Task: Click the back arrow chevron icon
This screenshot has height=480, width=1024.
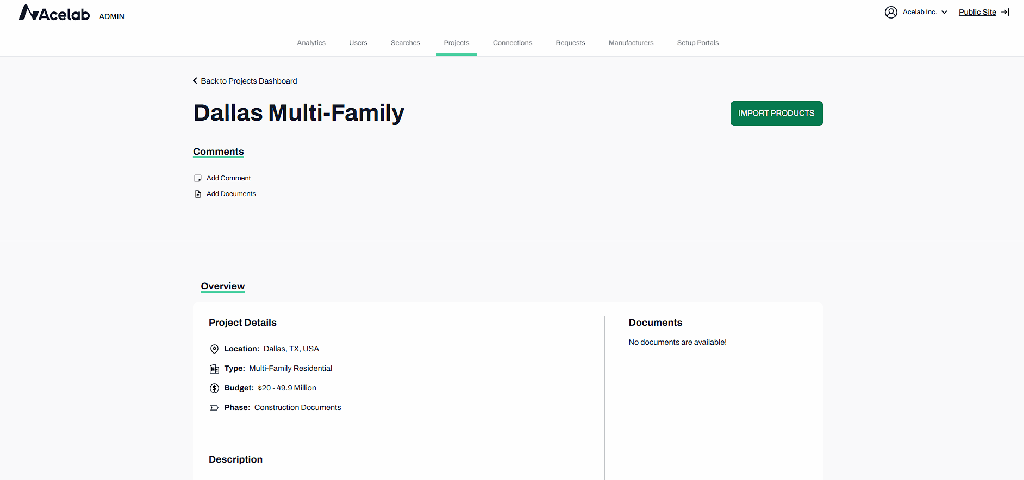Action: click(196, 81)
